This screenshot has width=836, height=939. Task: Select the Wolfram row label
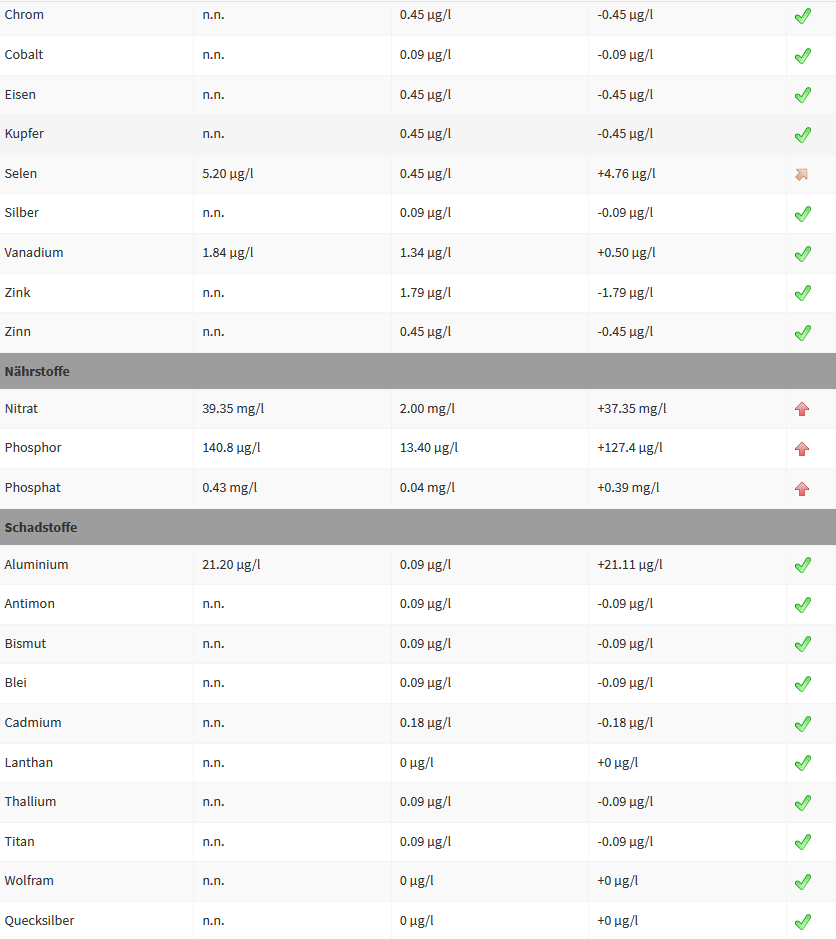pyautogui.click(x=29, y=881)
